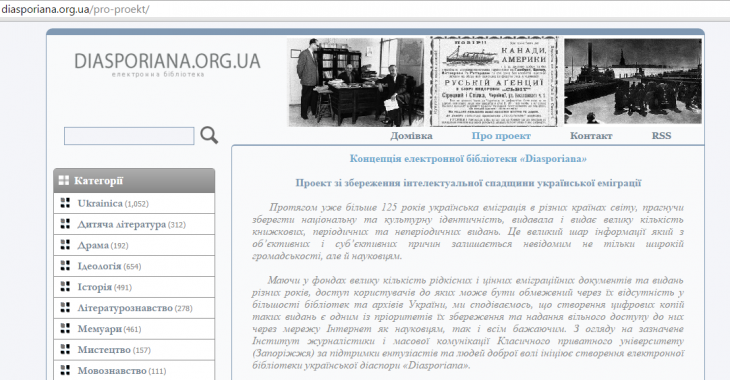
Task: Open the RSS feed link
Action: click(x=661, y=136)
